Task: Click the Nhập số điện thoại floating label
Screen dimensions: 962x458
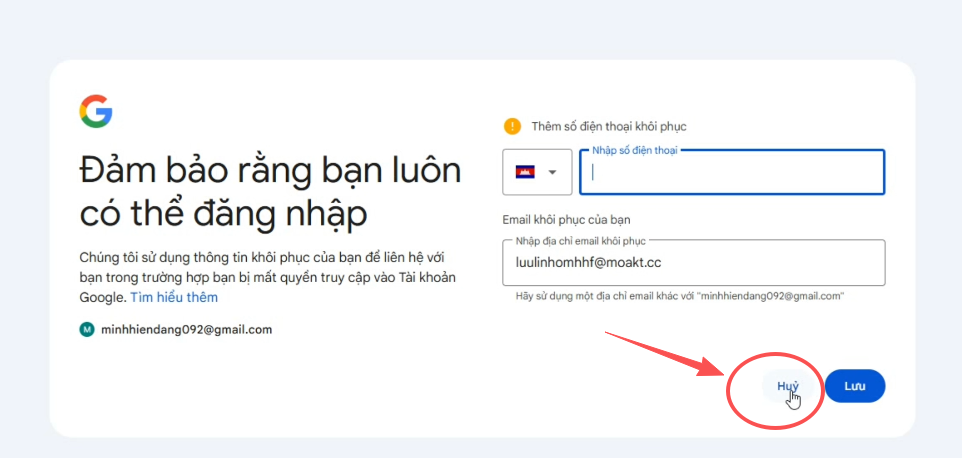Action: [636, 150]
